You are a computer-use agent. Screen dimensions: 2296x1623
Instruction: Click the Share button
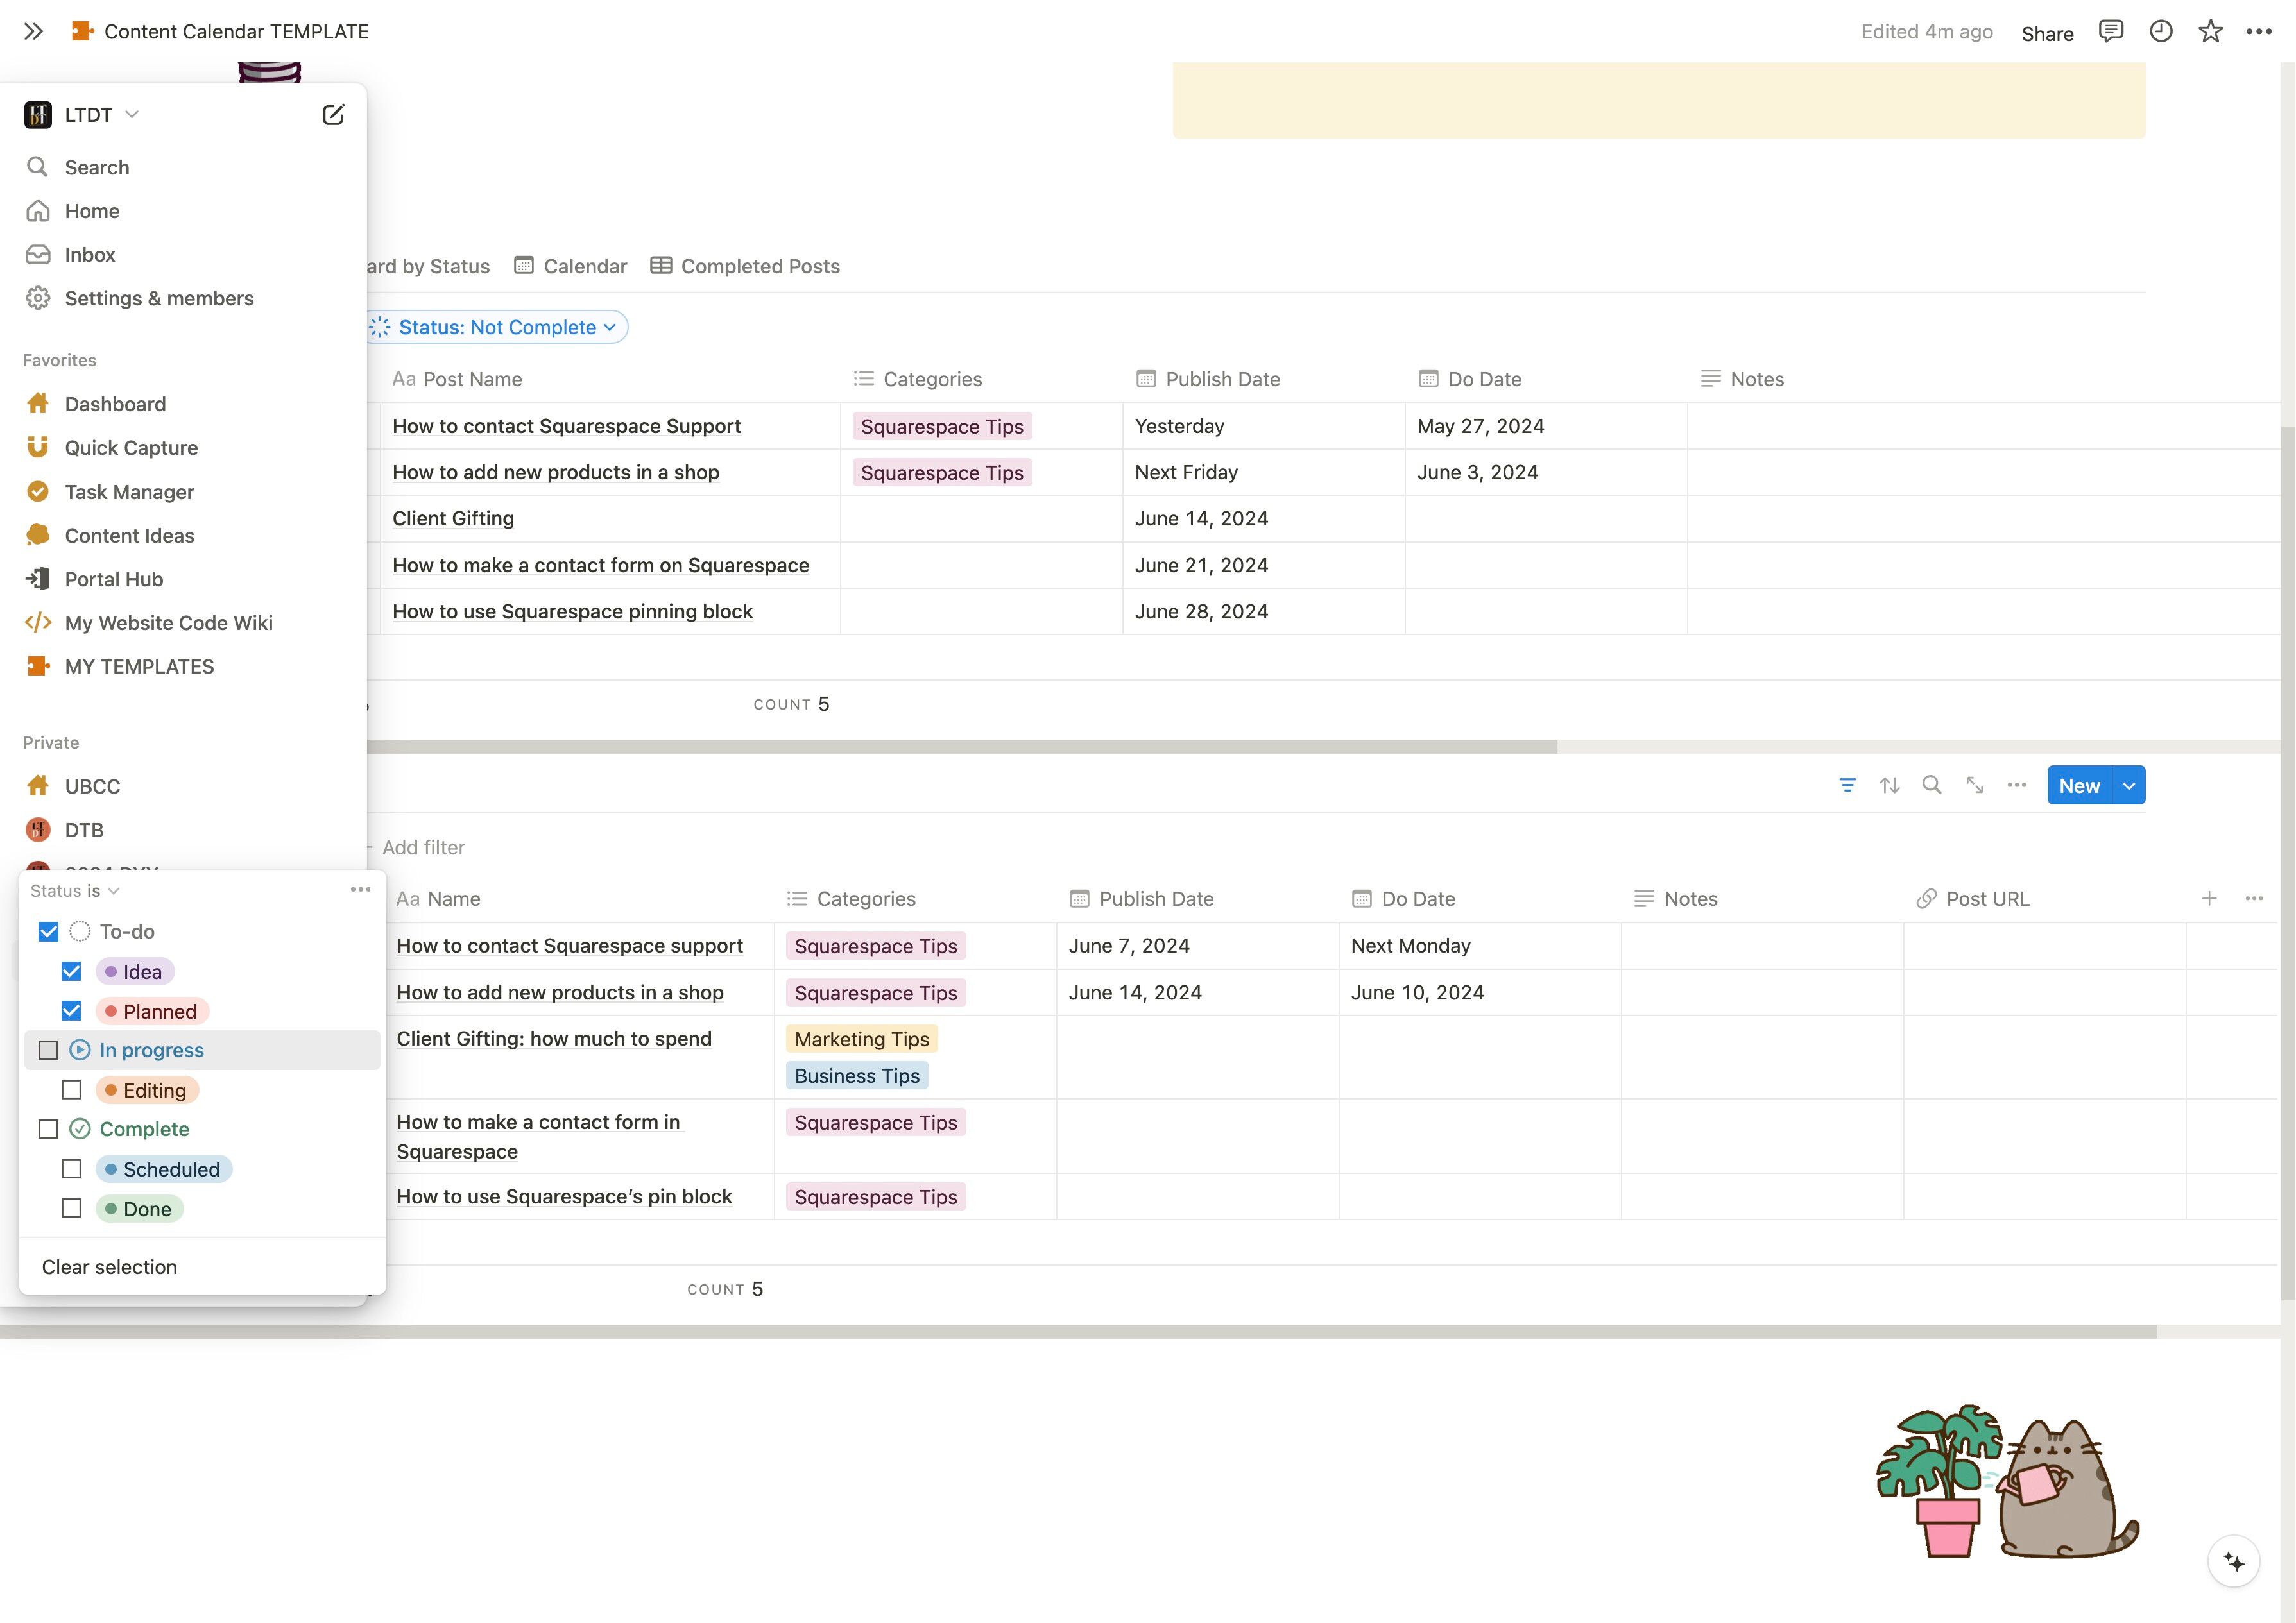tap(2046, 33)
